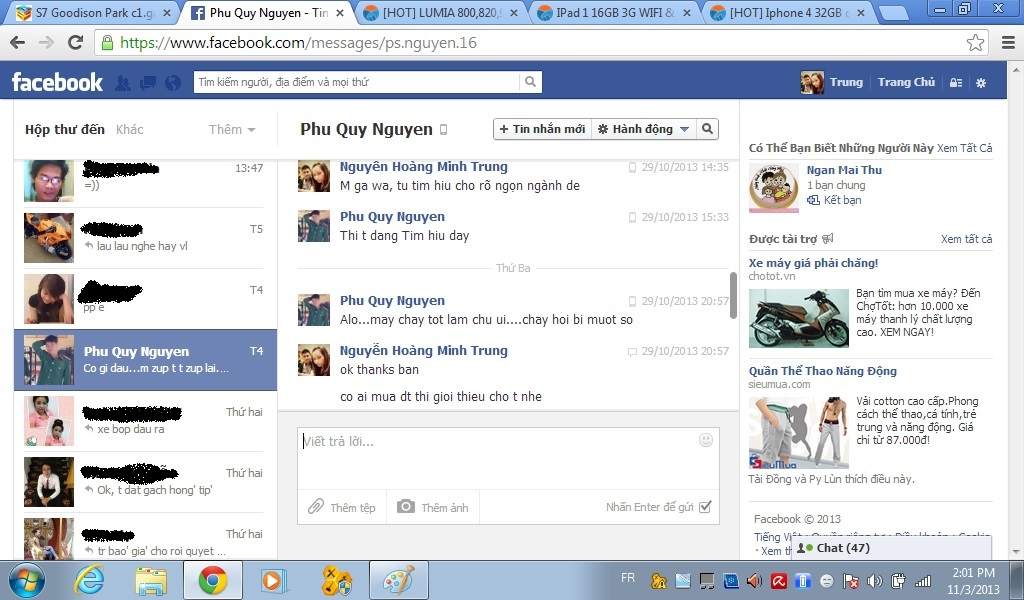Click the Tin nhắn mới button
The width and height of the screenshot is (1024, 600).
click(x=541, y=129)
